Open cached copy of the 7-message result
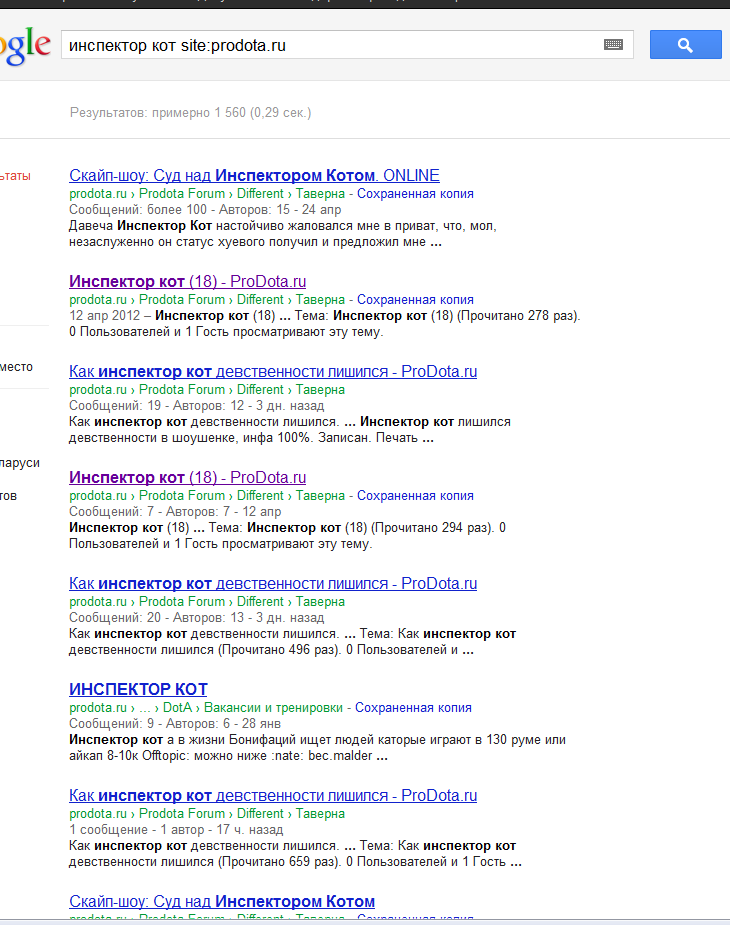This screenshot has width=730, height=925. click(415, 496)
